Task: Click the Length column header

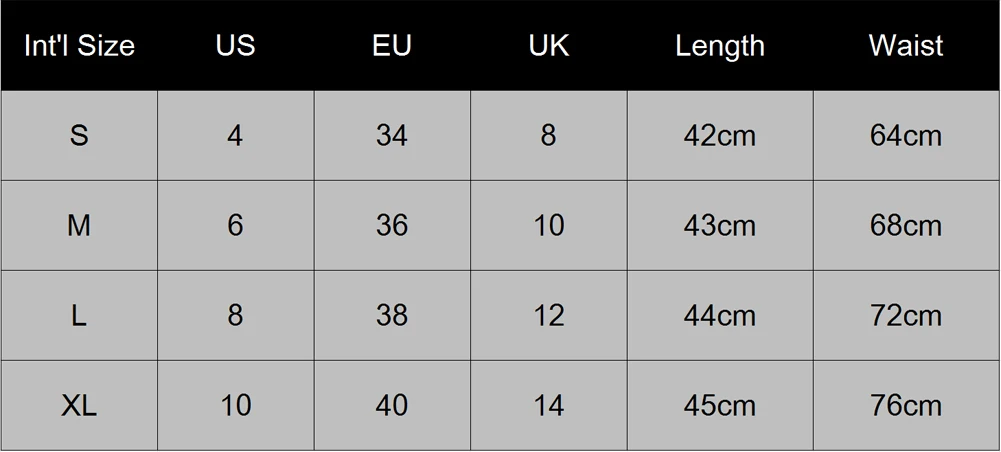Action: point(720,46)
